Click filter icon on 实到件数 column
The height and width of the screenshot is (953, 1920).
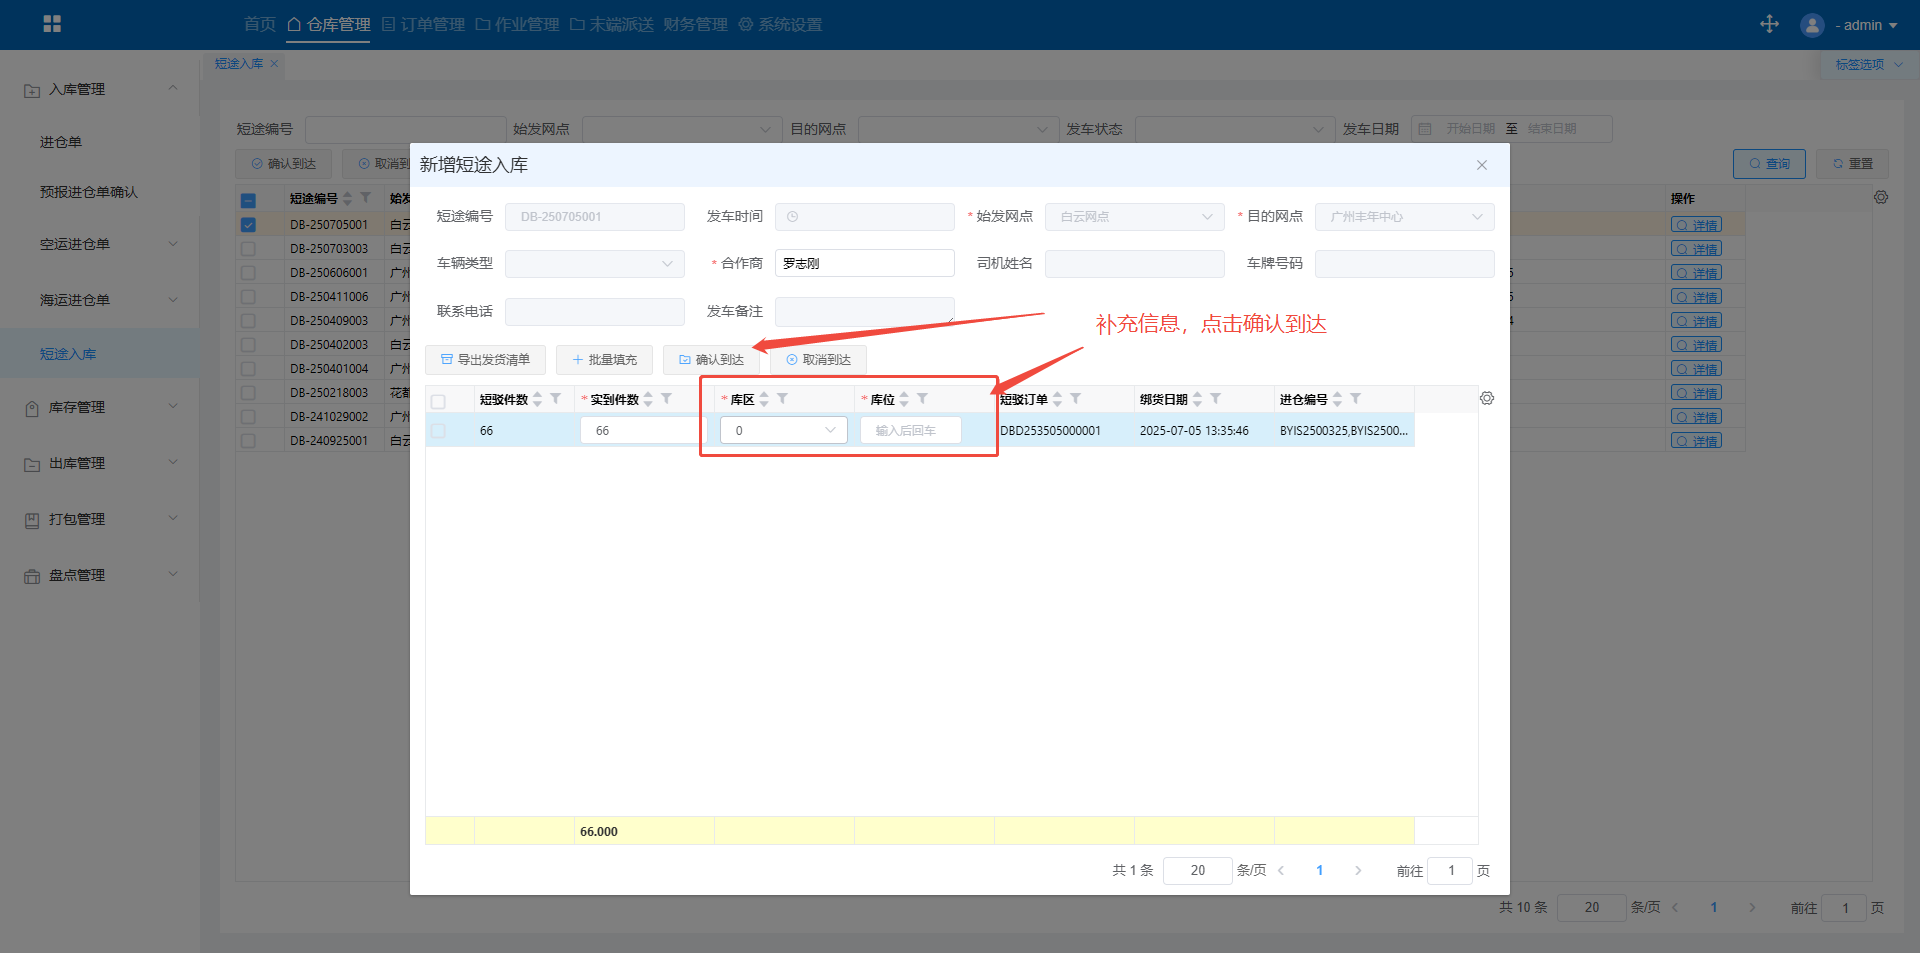point(666,398)
